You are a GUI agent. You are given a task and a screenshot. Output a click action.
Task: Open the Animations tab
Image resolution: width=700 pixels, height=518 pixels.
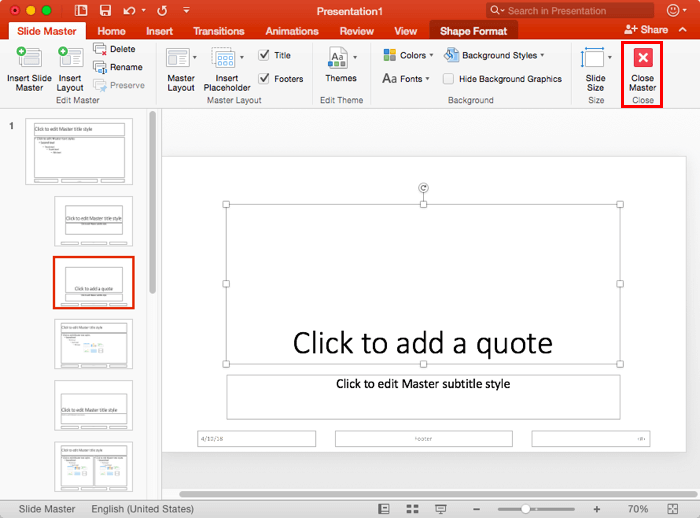coord(292,31)
